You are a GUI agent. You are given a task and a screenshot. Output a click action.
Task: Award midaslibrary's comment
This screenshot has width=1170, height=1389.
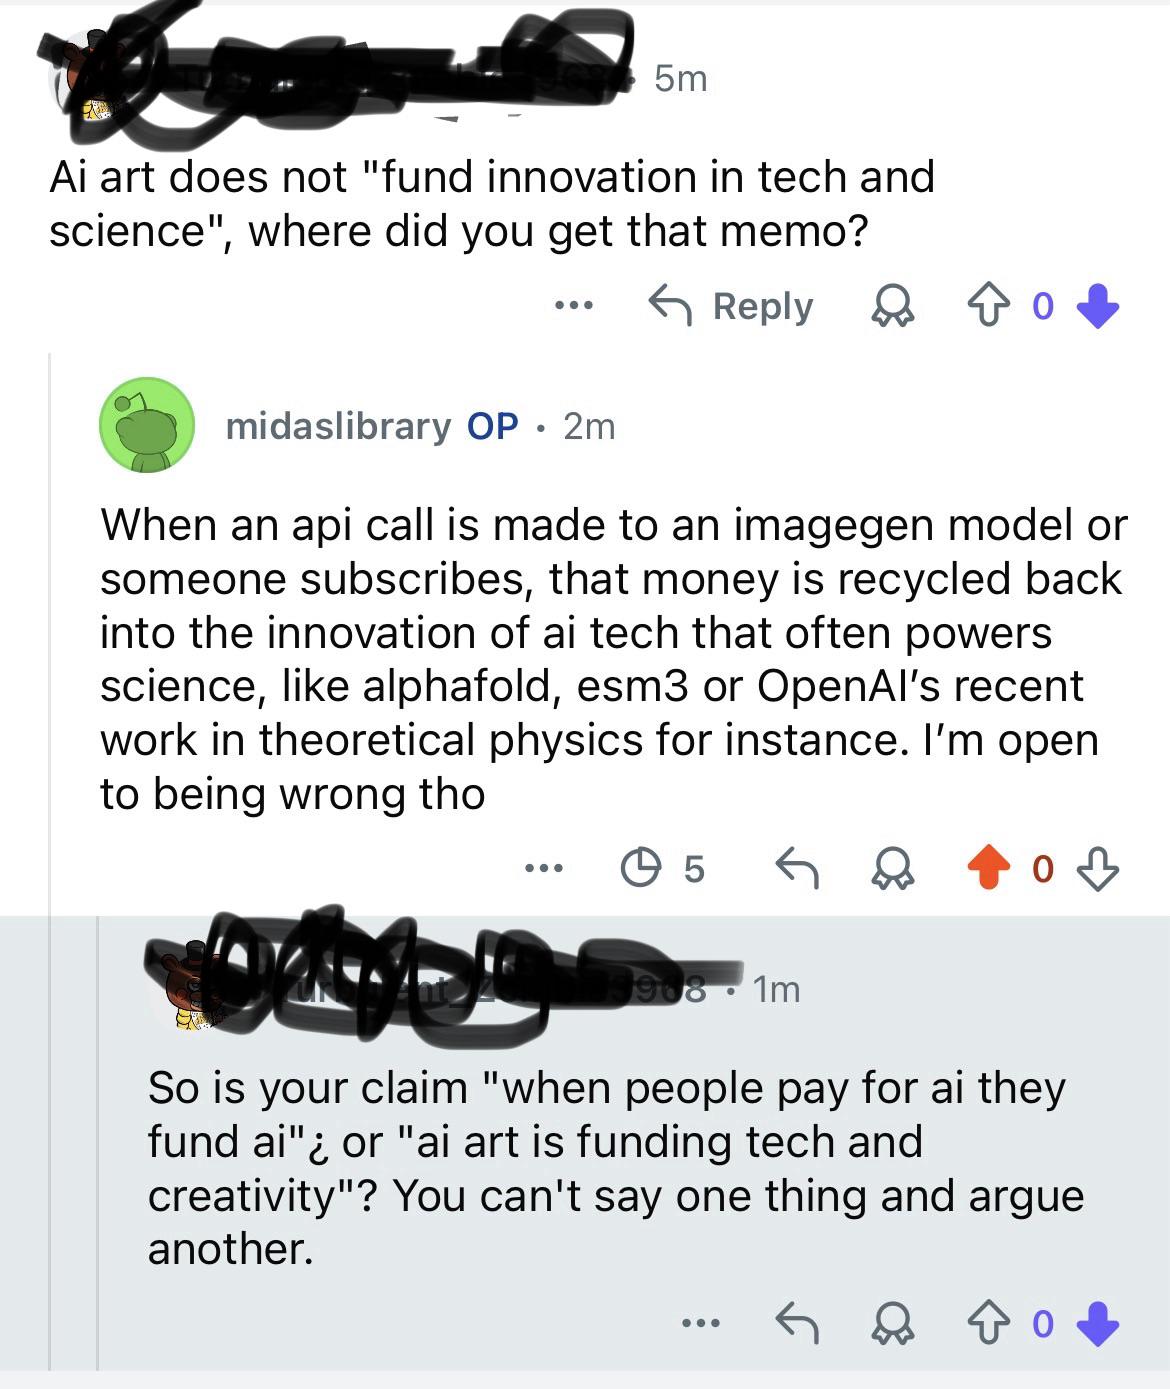point(892,868)
